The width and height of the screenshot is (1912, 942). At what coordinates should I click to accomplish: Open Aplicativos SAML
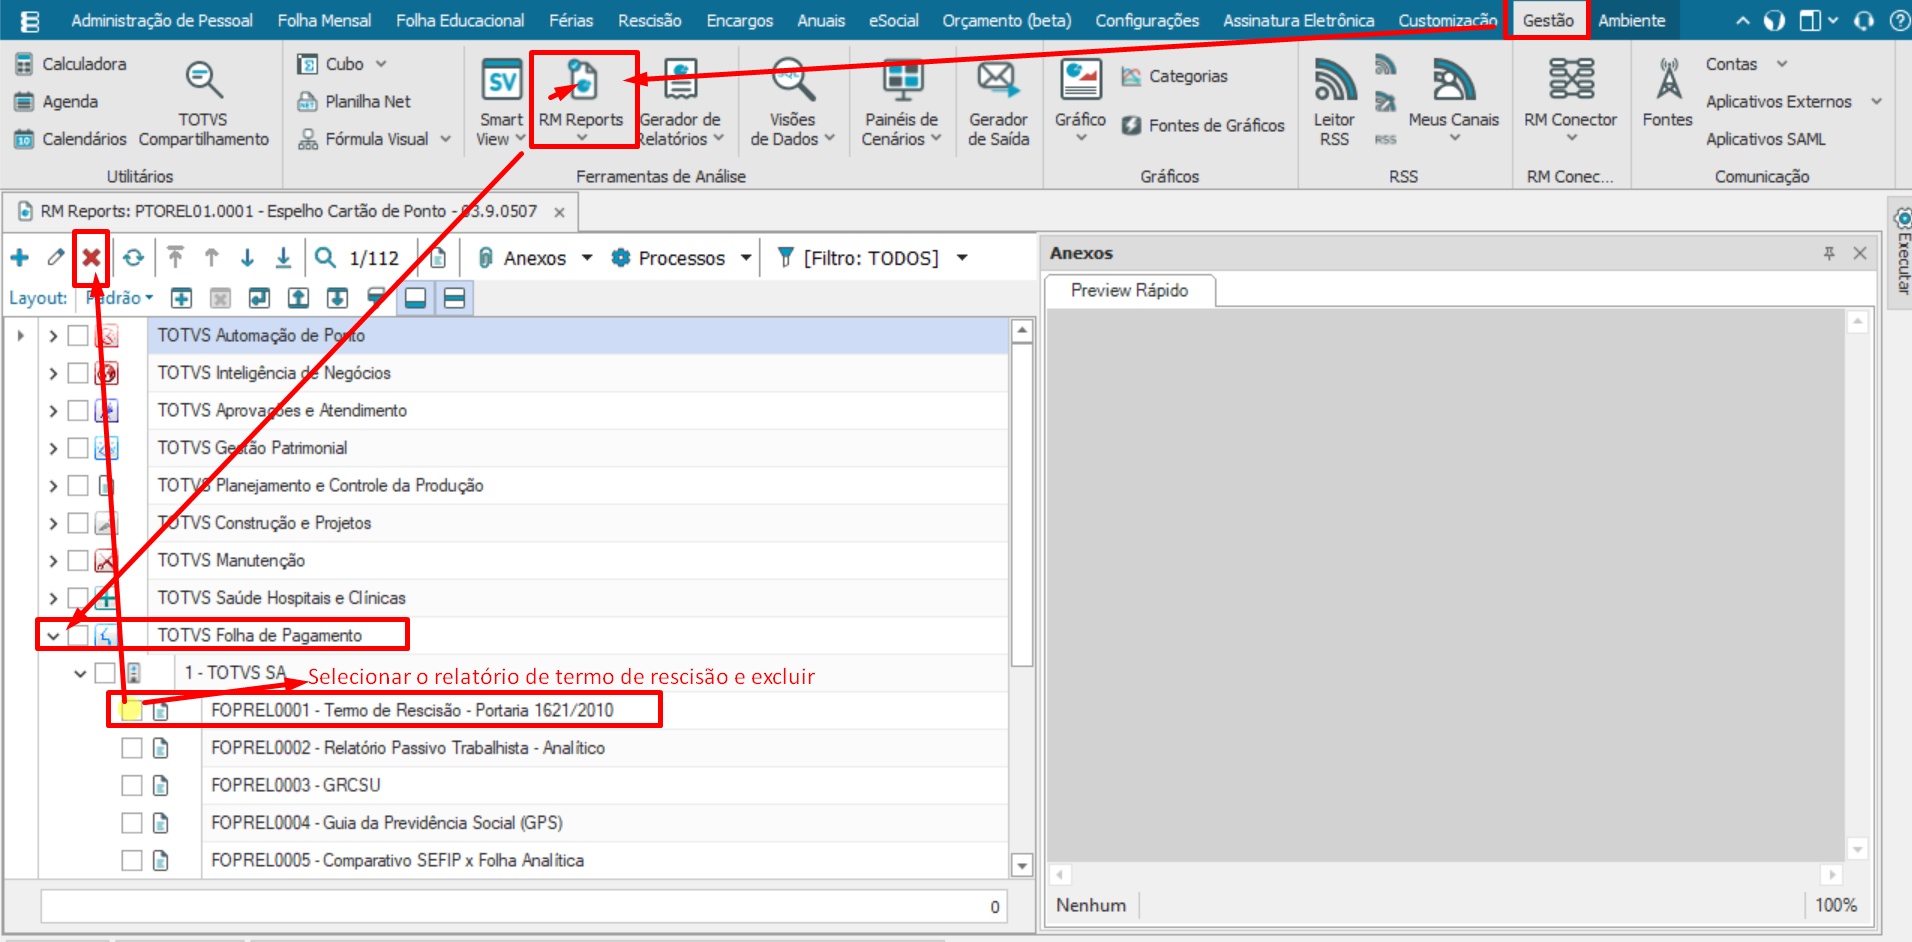tap(1765, 139)
